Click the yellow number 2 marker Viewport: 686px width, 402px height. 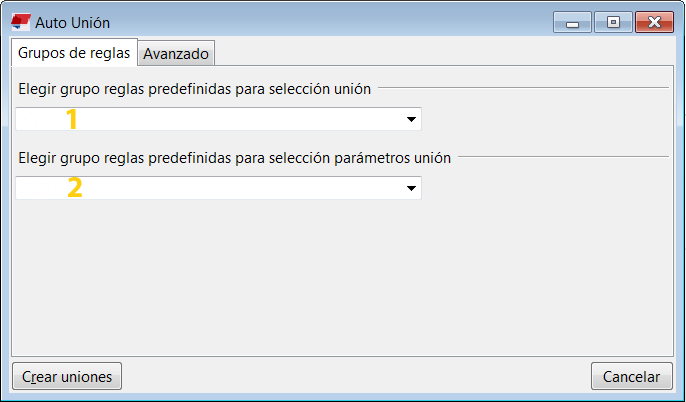[75, 188]
